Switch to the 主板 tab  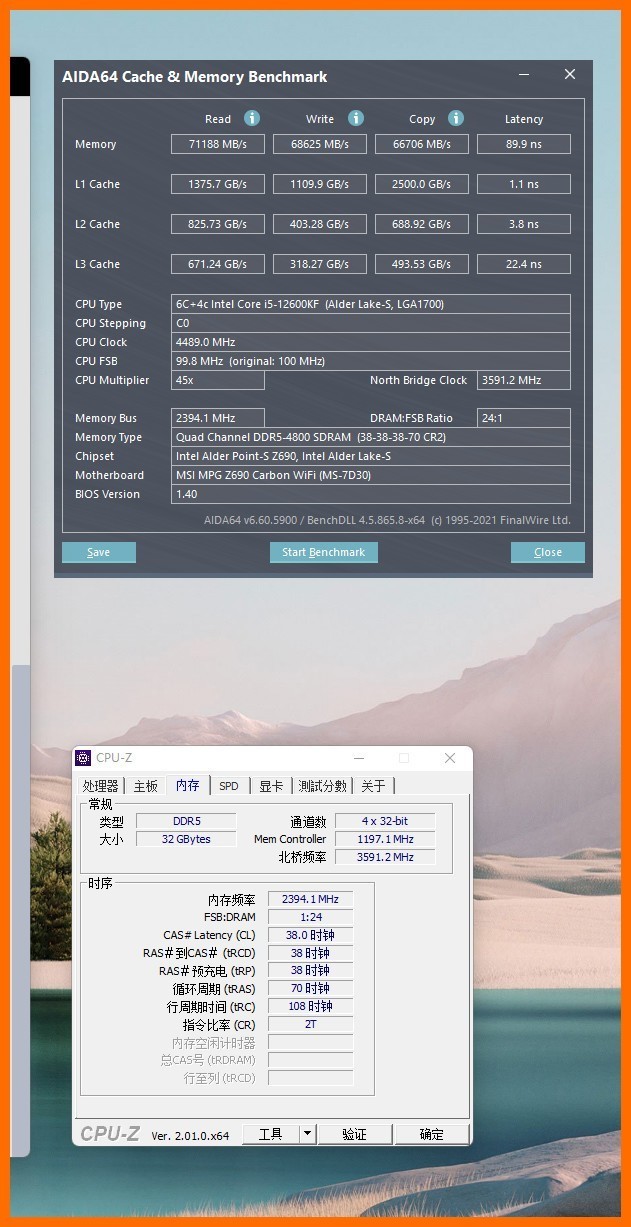tap(145, 786)
